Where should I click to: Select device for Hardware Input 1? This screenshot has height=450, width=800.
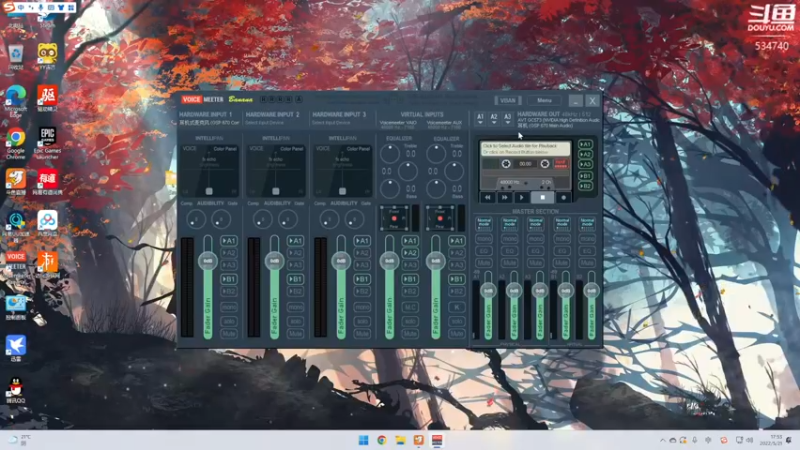[209, 123]
